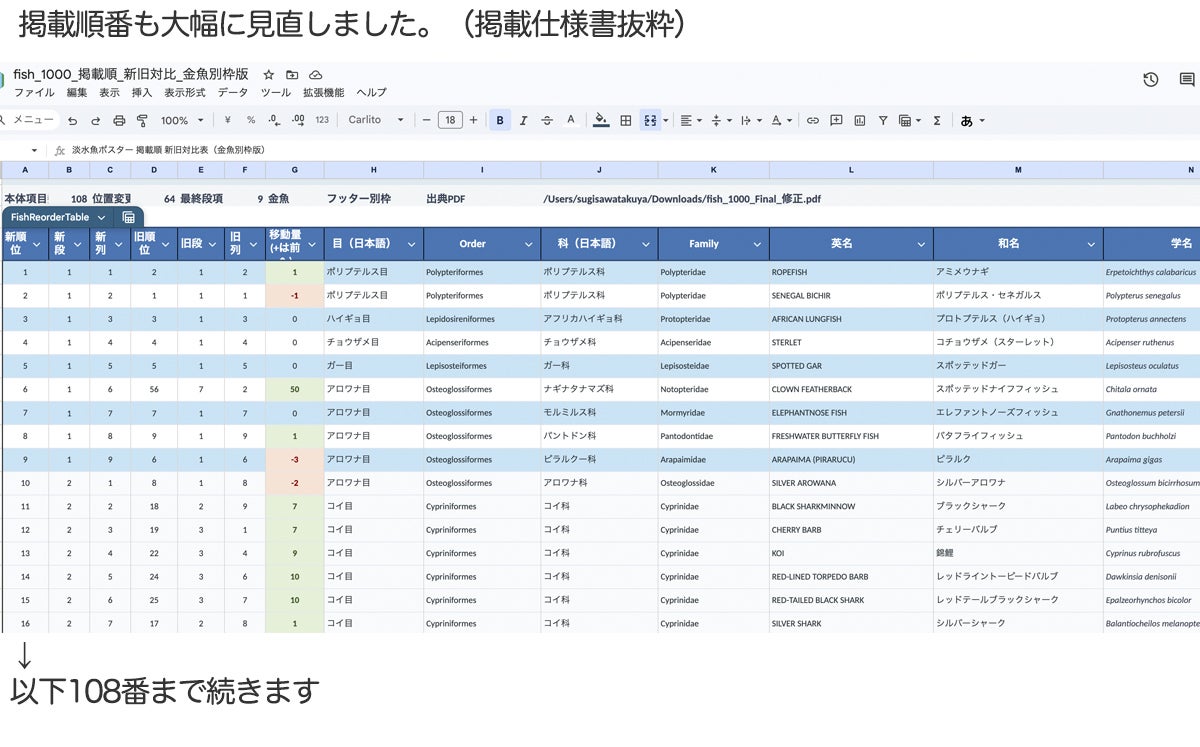Open the ヘルプ menu
1200x747 pixels.
click(x=371, y=93)
